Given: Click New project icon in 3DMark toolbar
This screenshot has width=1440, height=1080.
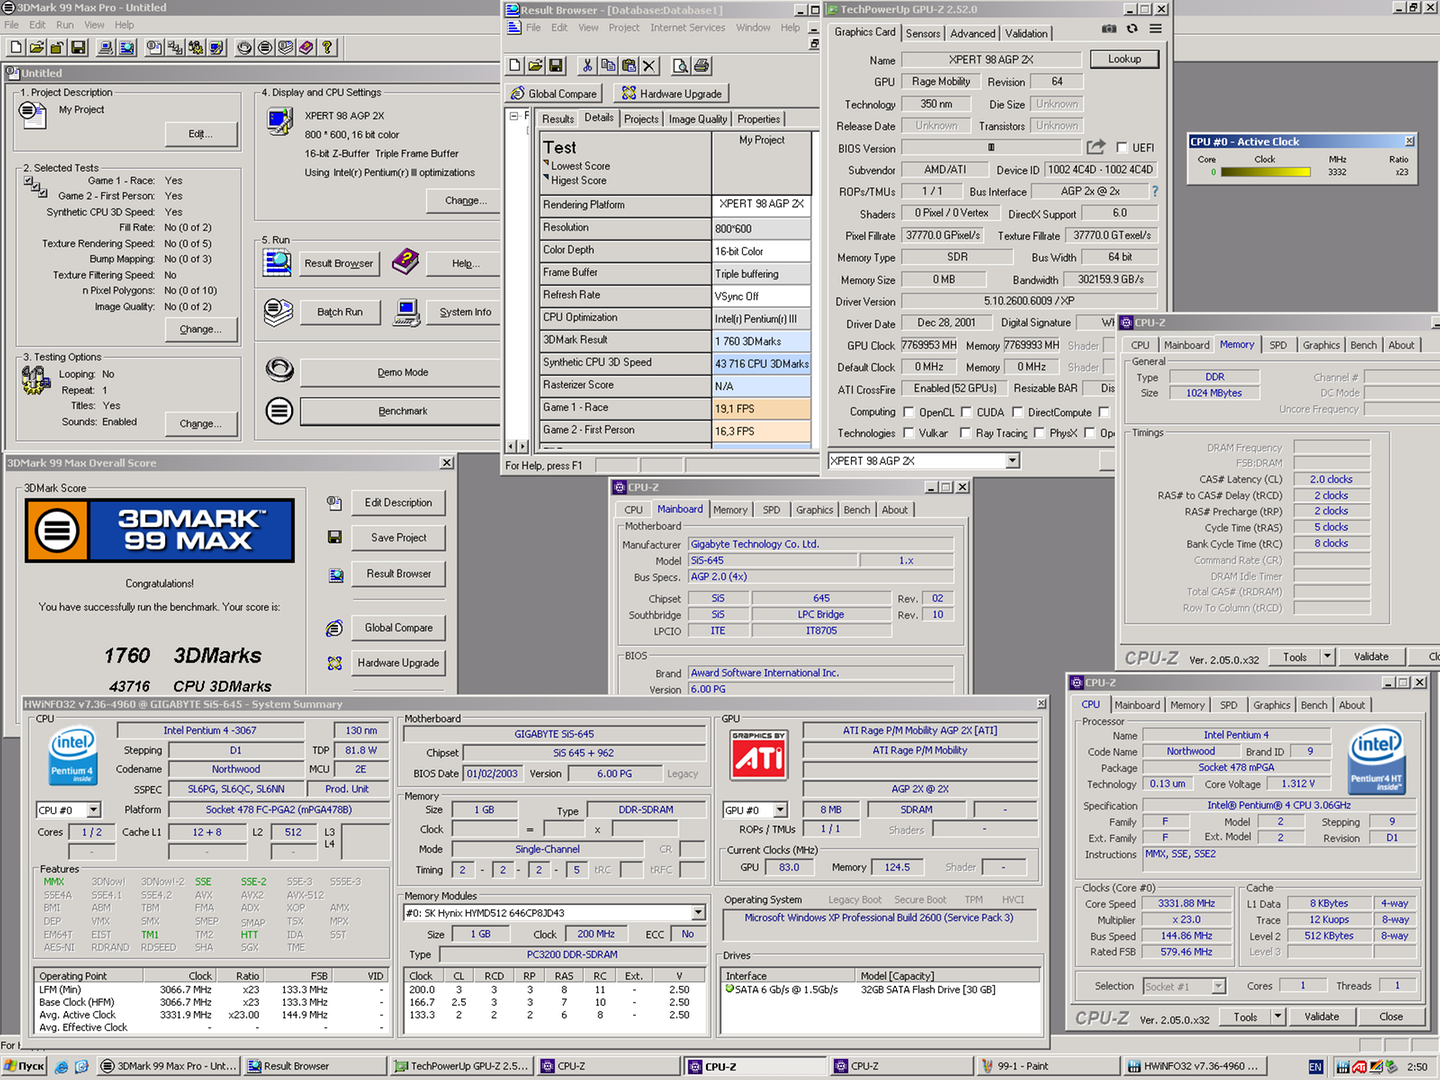Looking at the screenshot, I should (x=15, y=47).
